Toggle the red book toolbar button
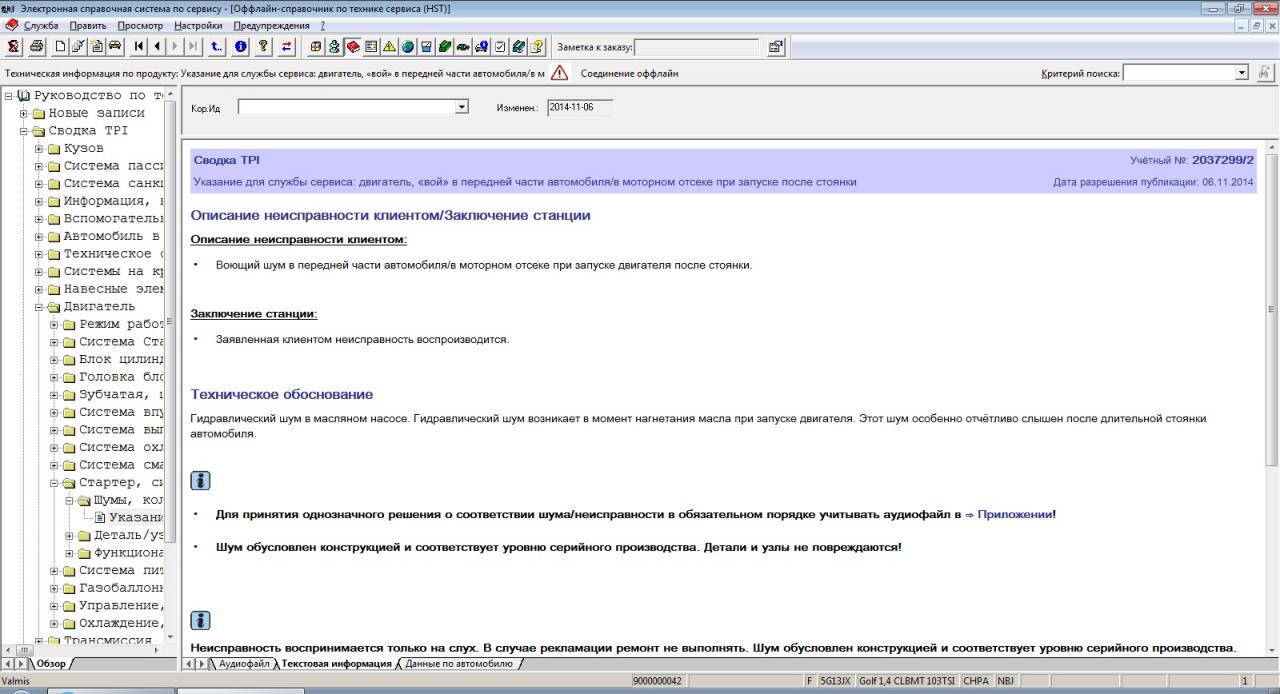This screenshot has width=1280, height=694. coord(353,47)
